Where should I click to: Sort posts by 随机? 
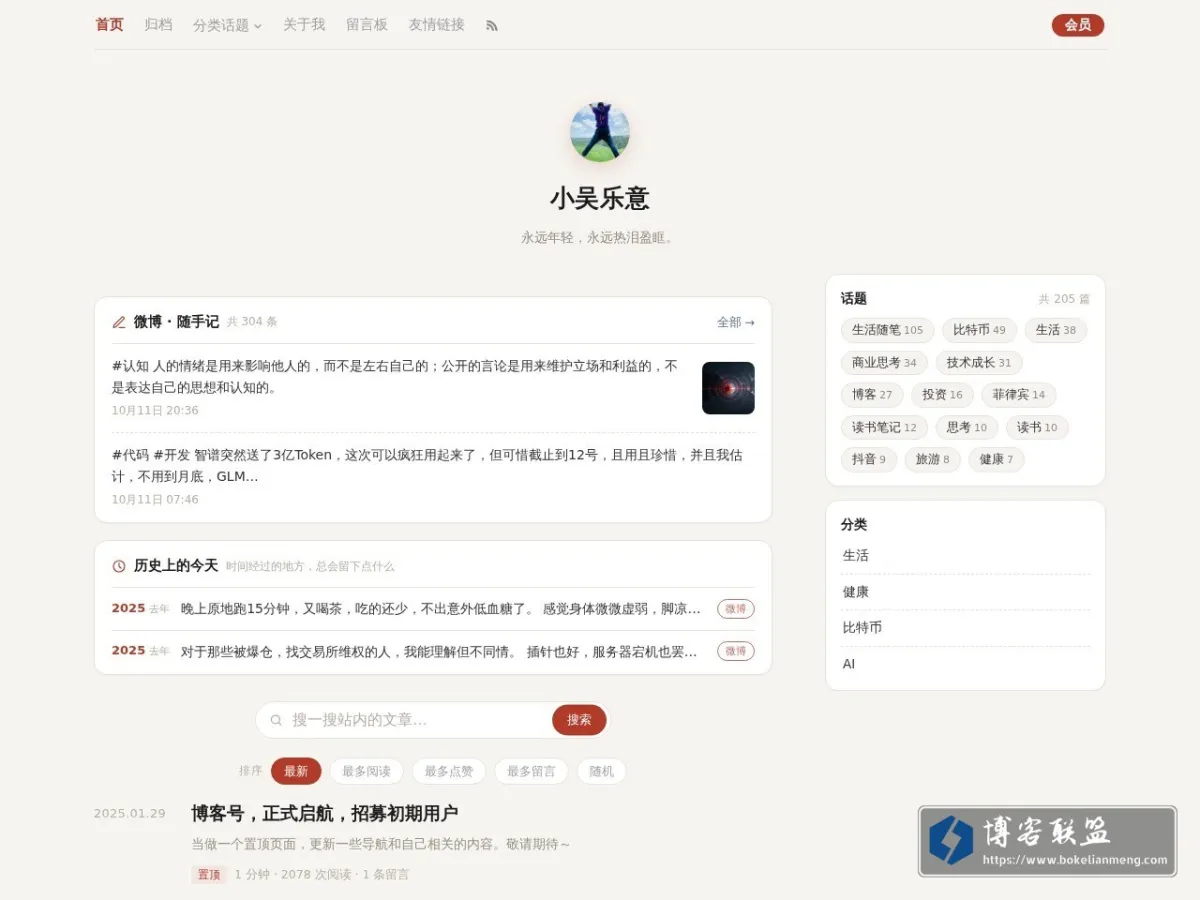click(601, 771)
